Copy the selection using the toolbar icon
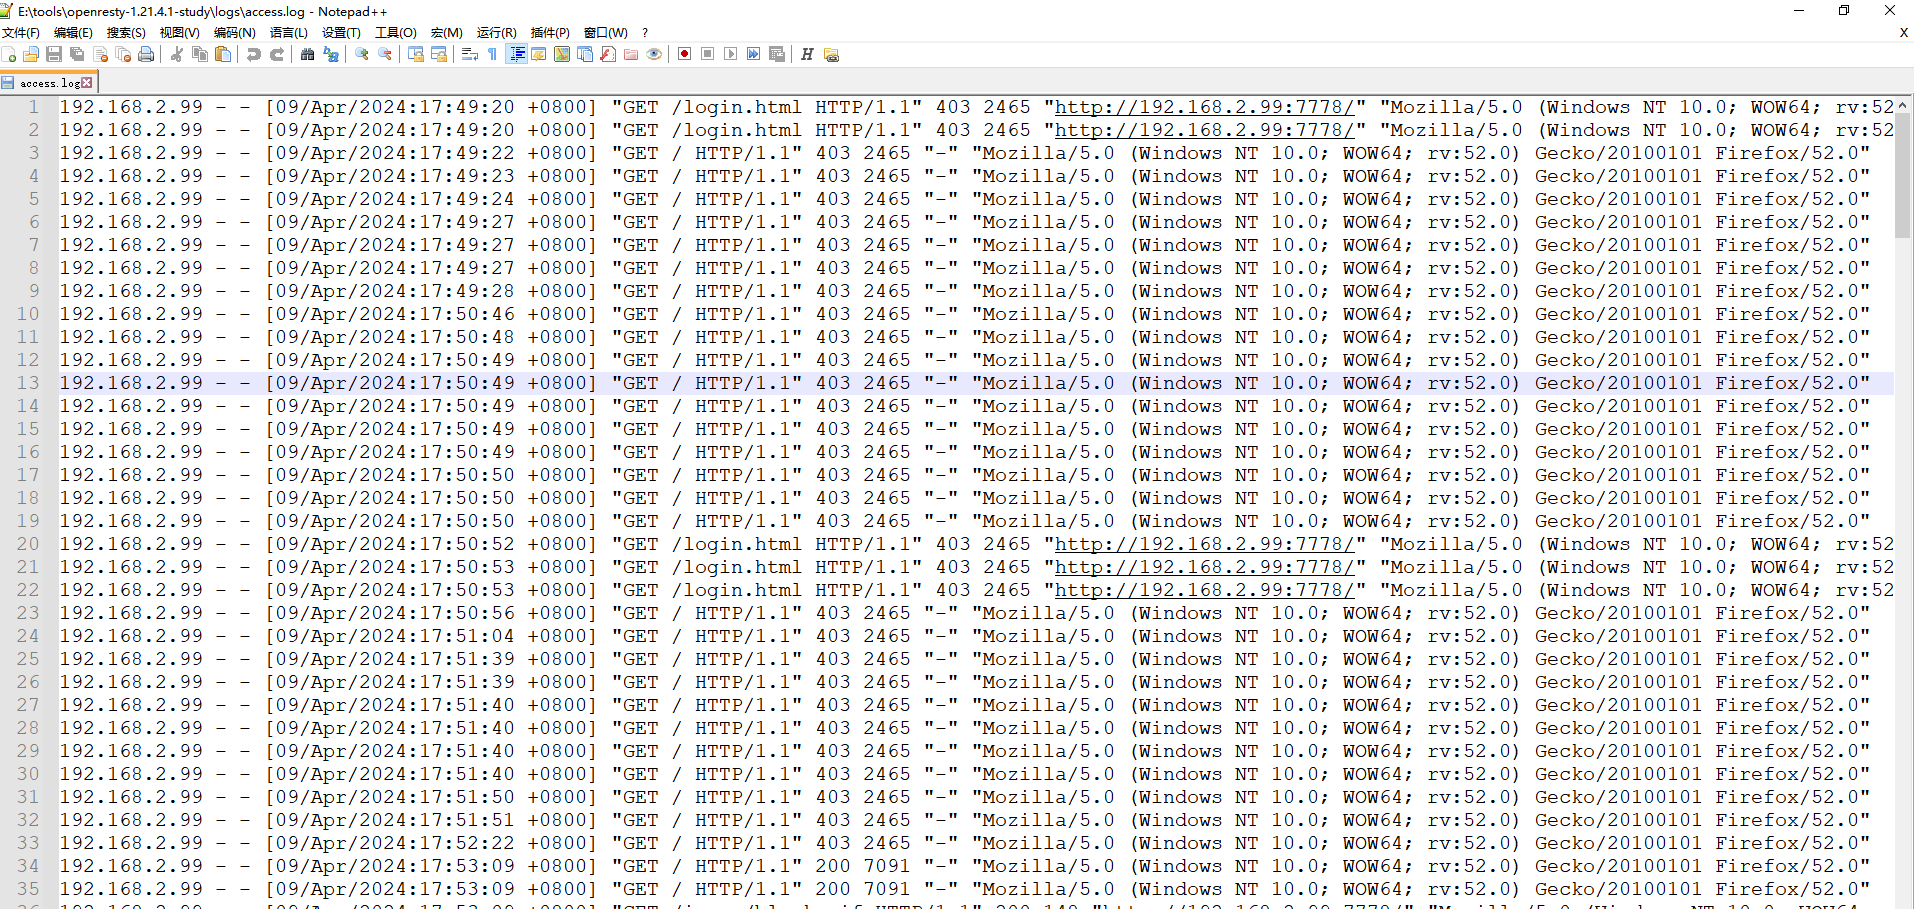 200,54
